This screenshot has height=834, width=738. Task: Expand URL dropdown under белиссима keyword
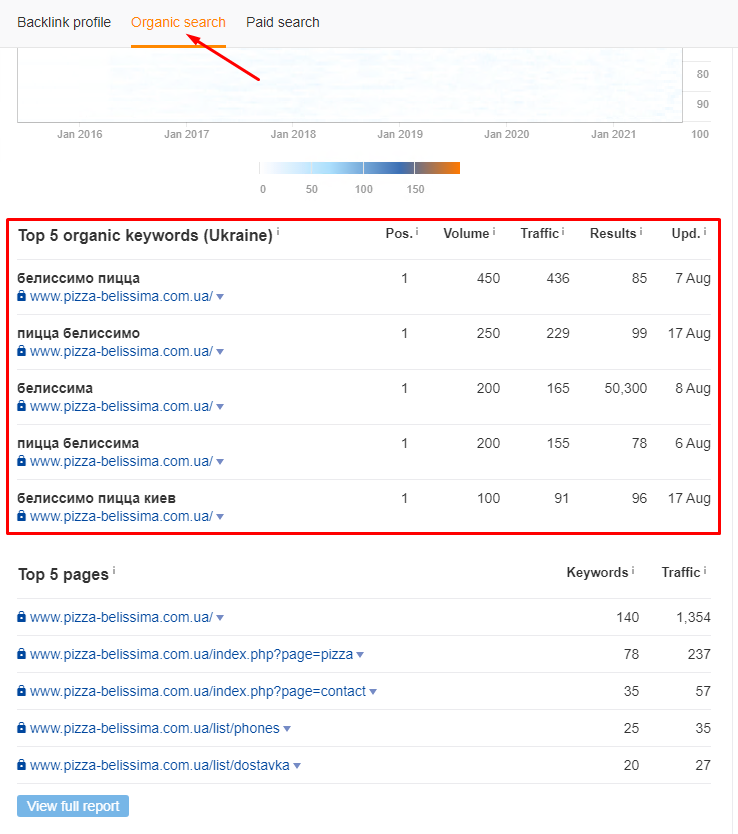point(220,407)
